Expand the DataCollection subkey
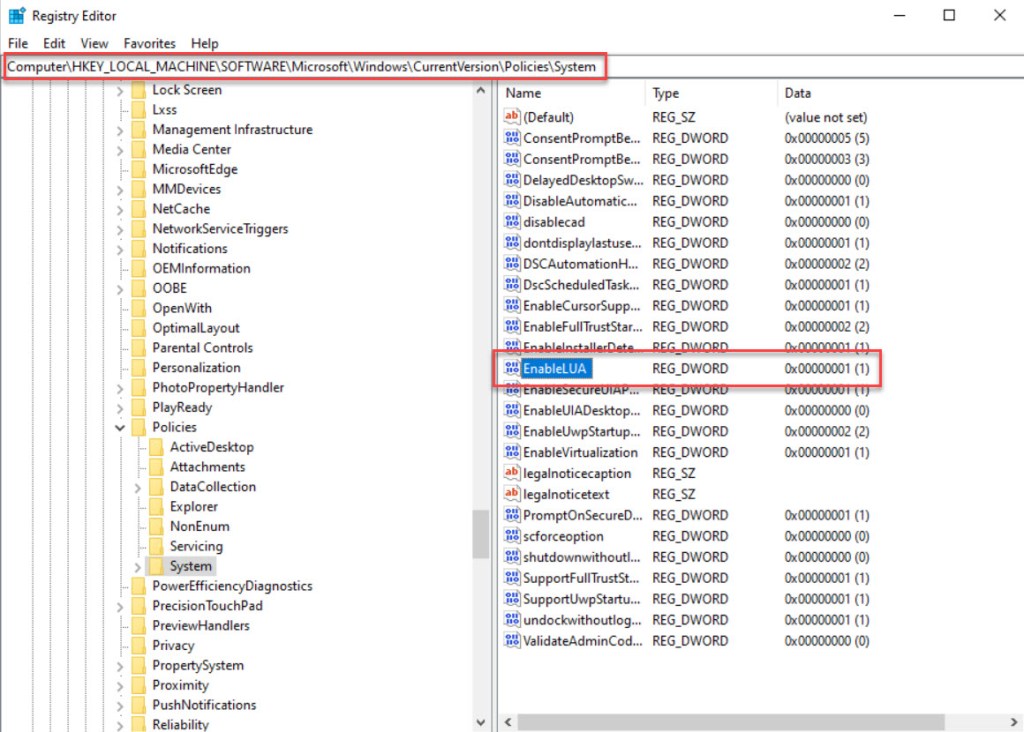 pos(138,487)
